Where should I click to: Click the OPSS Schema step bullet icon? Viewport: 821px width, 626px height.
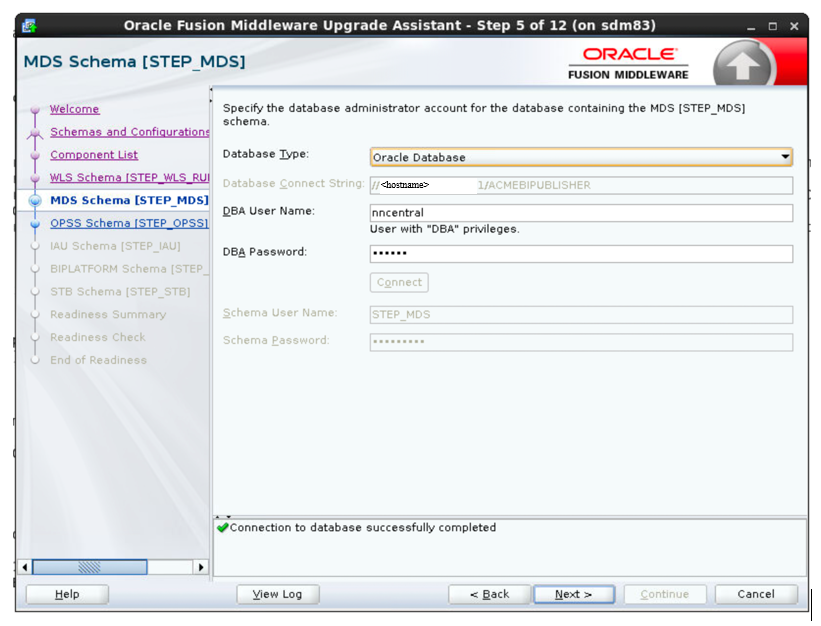click(35, 223)
